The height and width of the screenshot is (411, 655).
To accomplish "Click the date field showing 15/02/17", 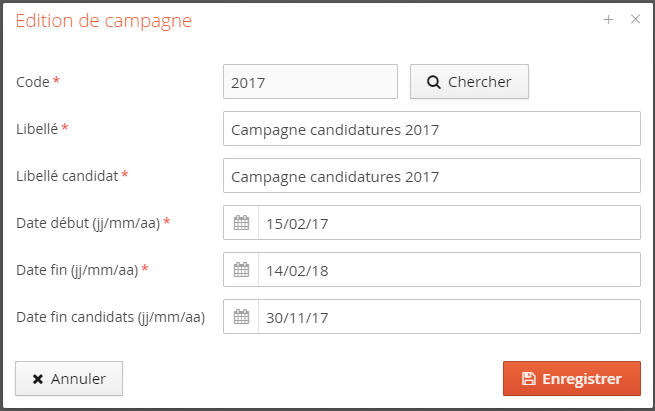I will [x=448, y=223].
